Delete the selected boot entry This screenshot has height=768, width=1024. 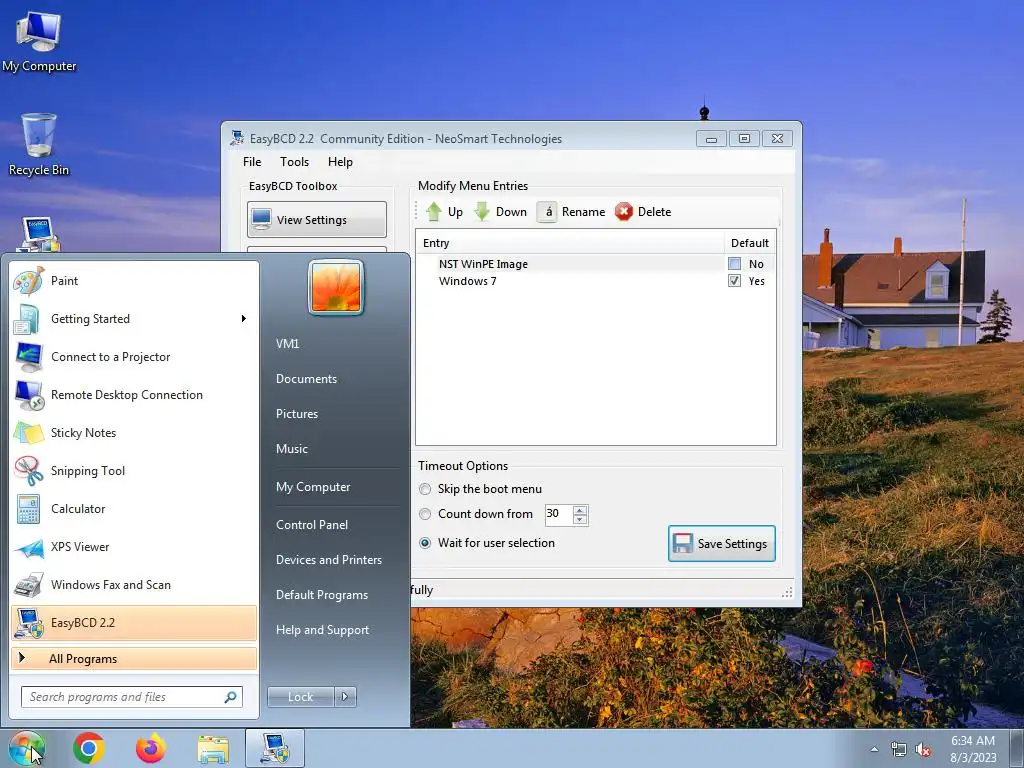coord(643,212)
